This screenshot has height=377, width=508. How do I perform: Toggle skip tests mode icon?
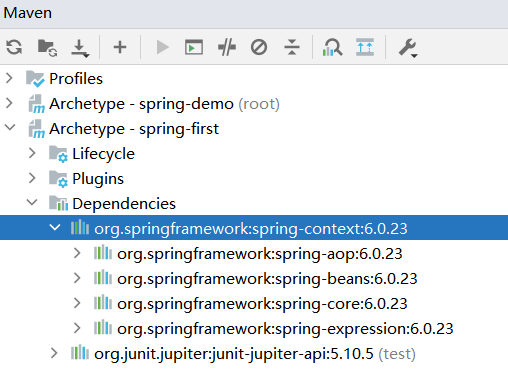(x=259, y=47)
